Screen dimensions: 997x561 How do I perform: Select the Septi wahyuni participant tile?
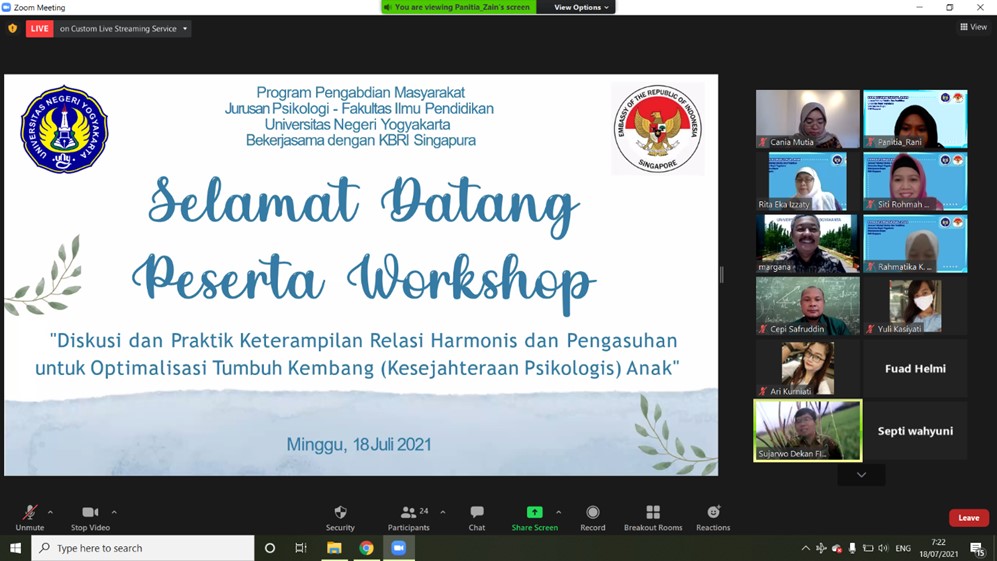click(x=915, y=431)
